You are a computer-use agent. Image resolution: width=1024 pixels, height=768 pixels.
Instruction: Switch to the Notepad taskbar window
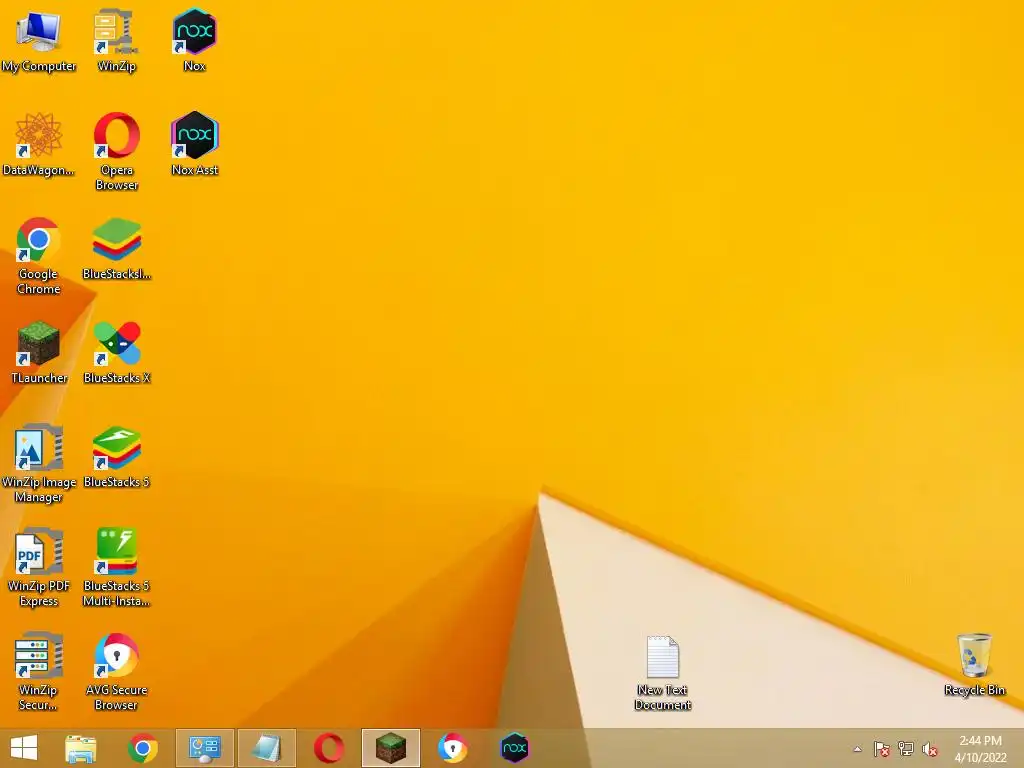coord(266,748)
